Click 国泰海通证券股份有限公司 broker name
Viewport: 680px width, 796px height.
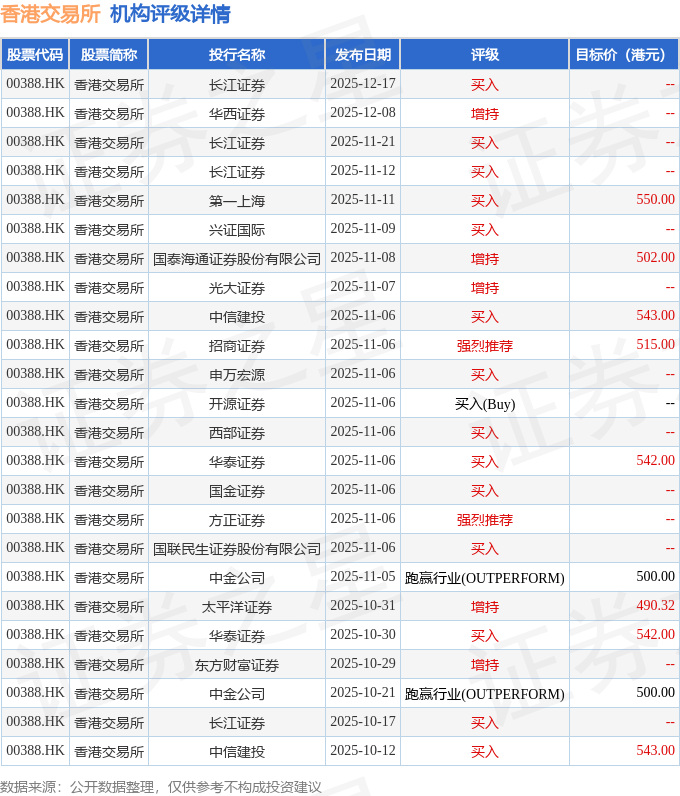(x=237, y=258)
